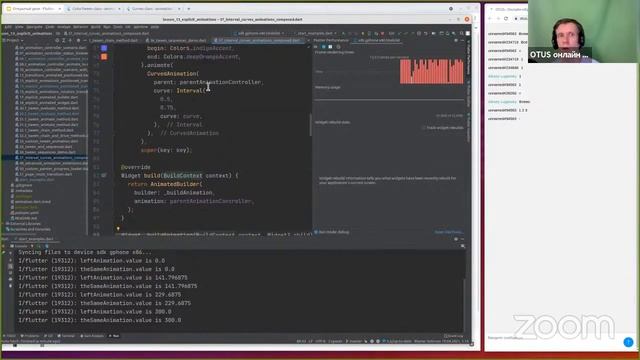Open the Problems tool window tab

(x=29, y=336)
